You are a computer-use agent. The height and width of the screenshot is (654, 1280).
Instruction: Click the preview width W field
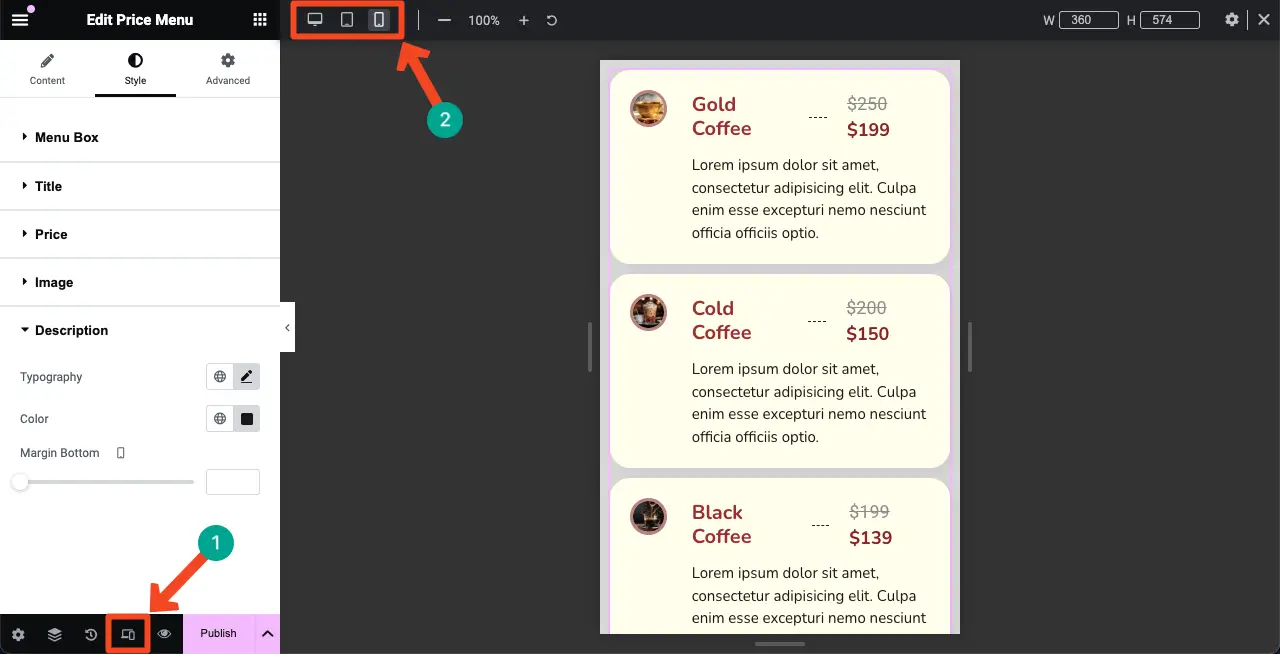[1088, 20]
